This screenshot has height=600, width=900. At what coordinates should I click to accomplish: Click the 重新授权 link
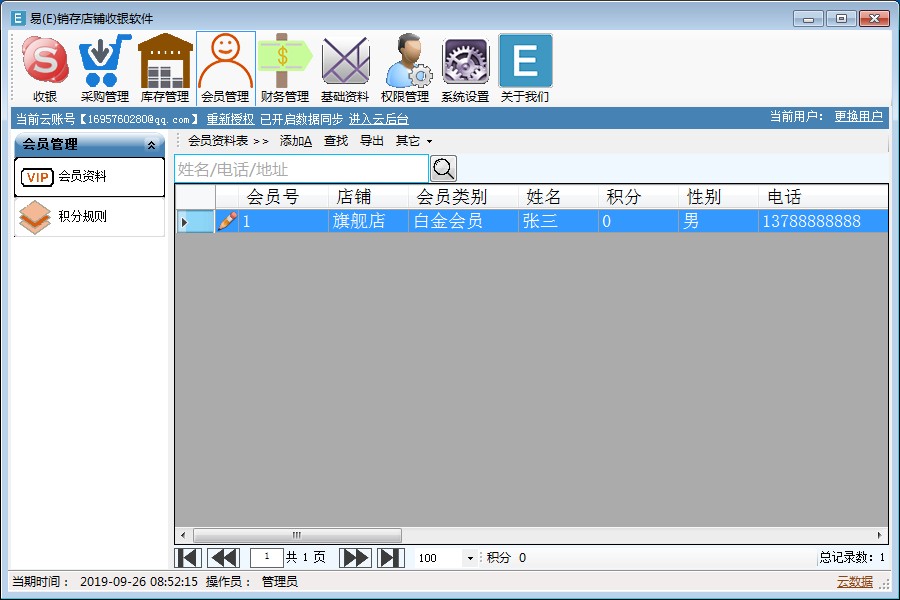[230, 119]
